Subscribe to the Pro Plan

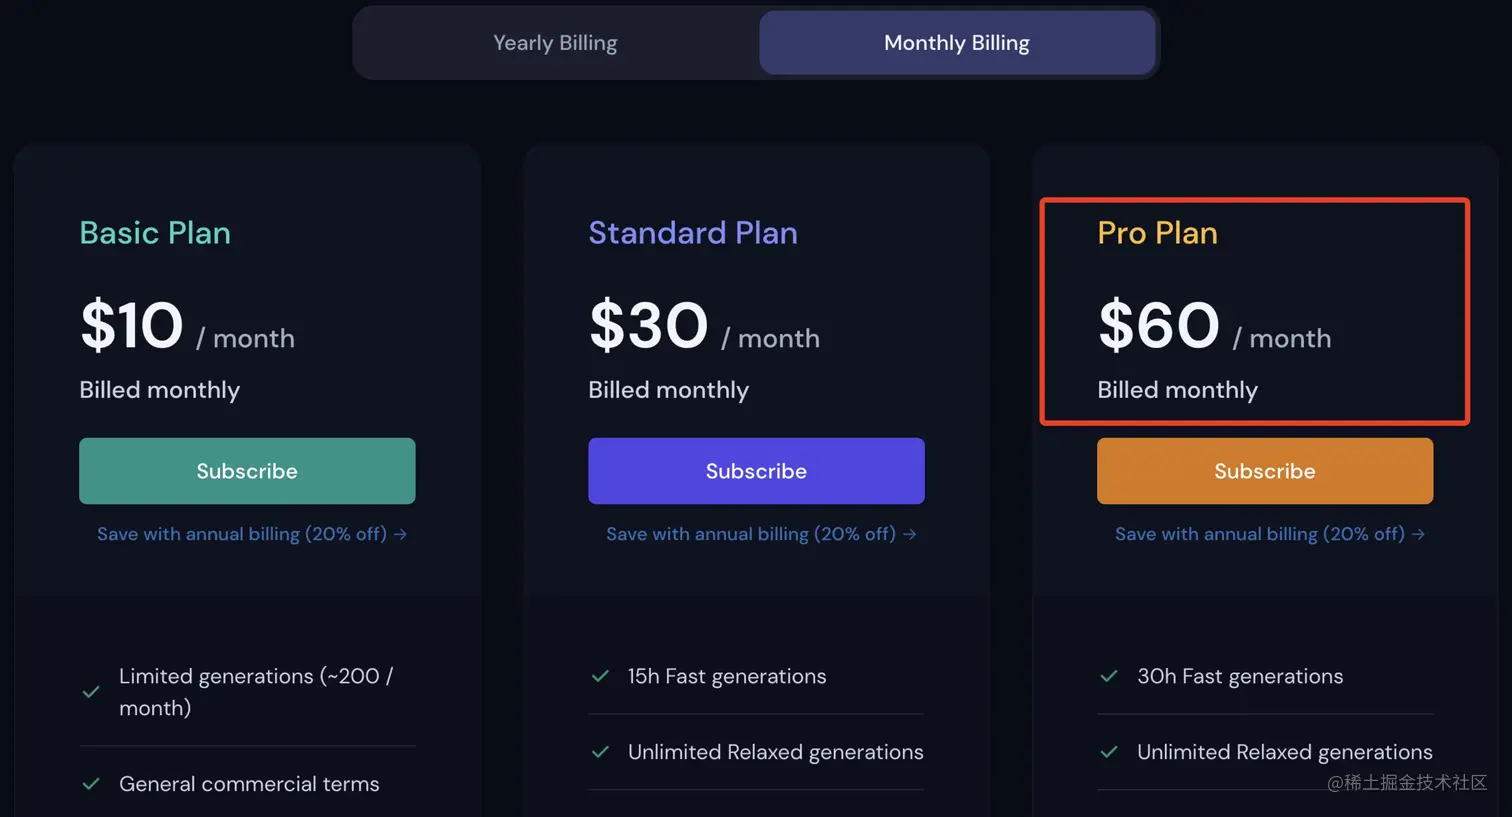click(x=1264, y=471)
